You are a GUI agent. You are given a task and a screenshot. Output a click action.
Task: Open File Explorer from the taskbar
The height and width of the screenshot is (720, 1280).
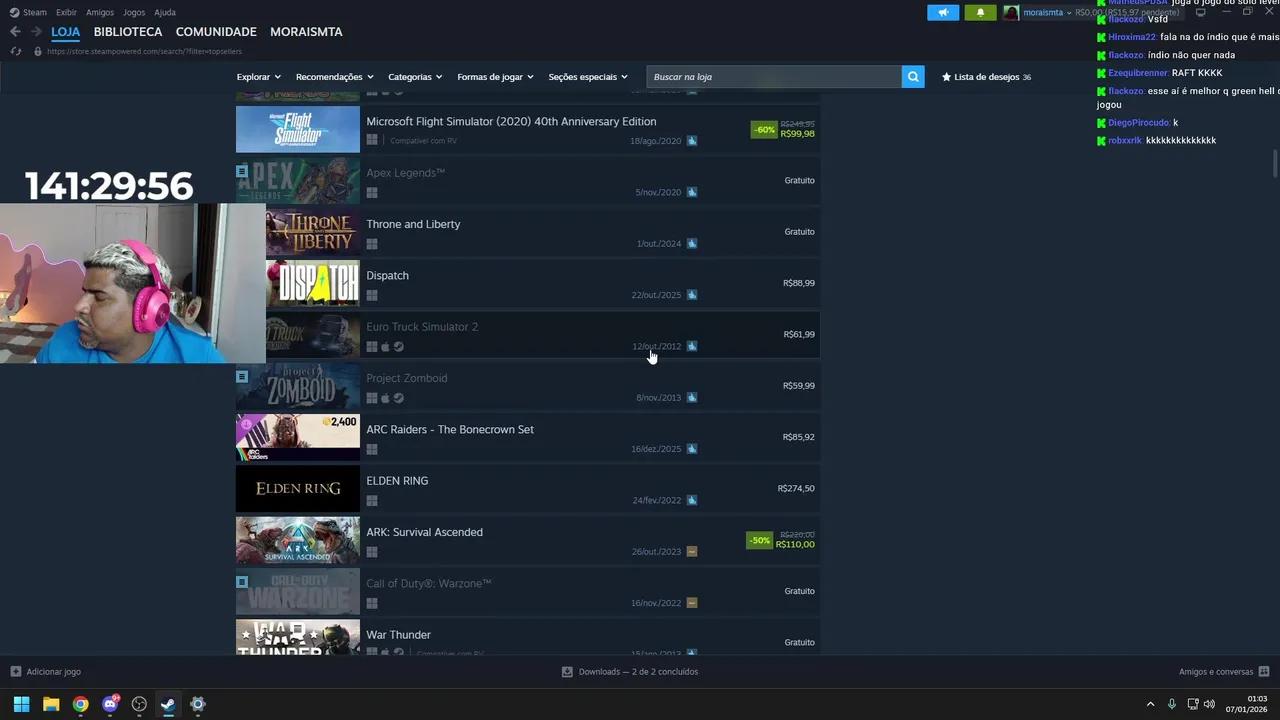[x=51, y=704]
